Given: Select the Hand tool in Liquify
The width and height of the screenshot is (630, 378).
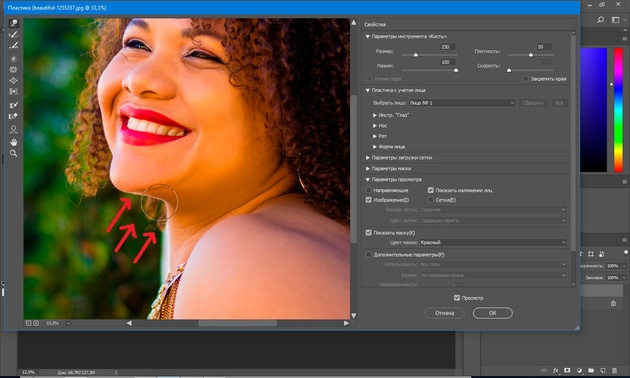Looking at the screenshot, I should coord(14,142).
